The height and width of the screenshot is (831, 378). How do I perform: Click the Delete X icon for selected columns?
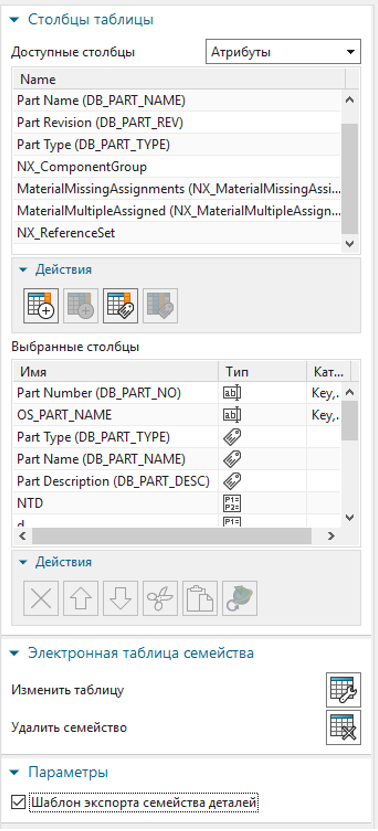point(41,598)
